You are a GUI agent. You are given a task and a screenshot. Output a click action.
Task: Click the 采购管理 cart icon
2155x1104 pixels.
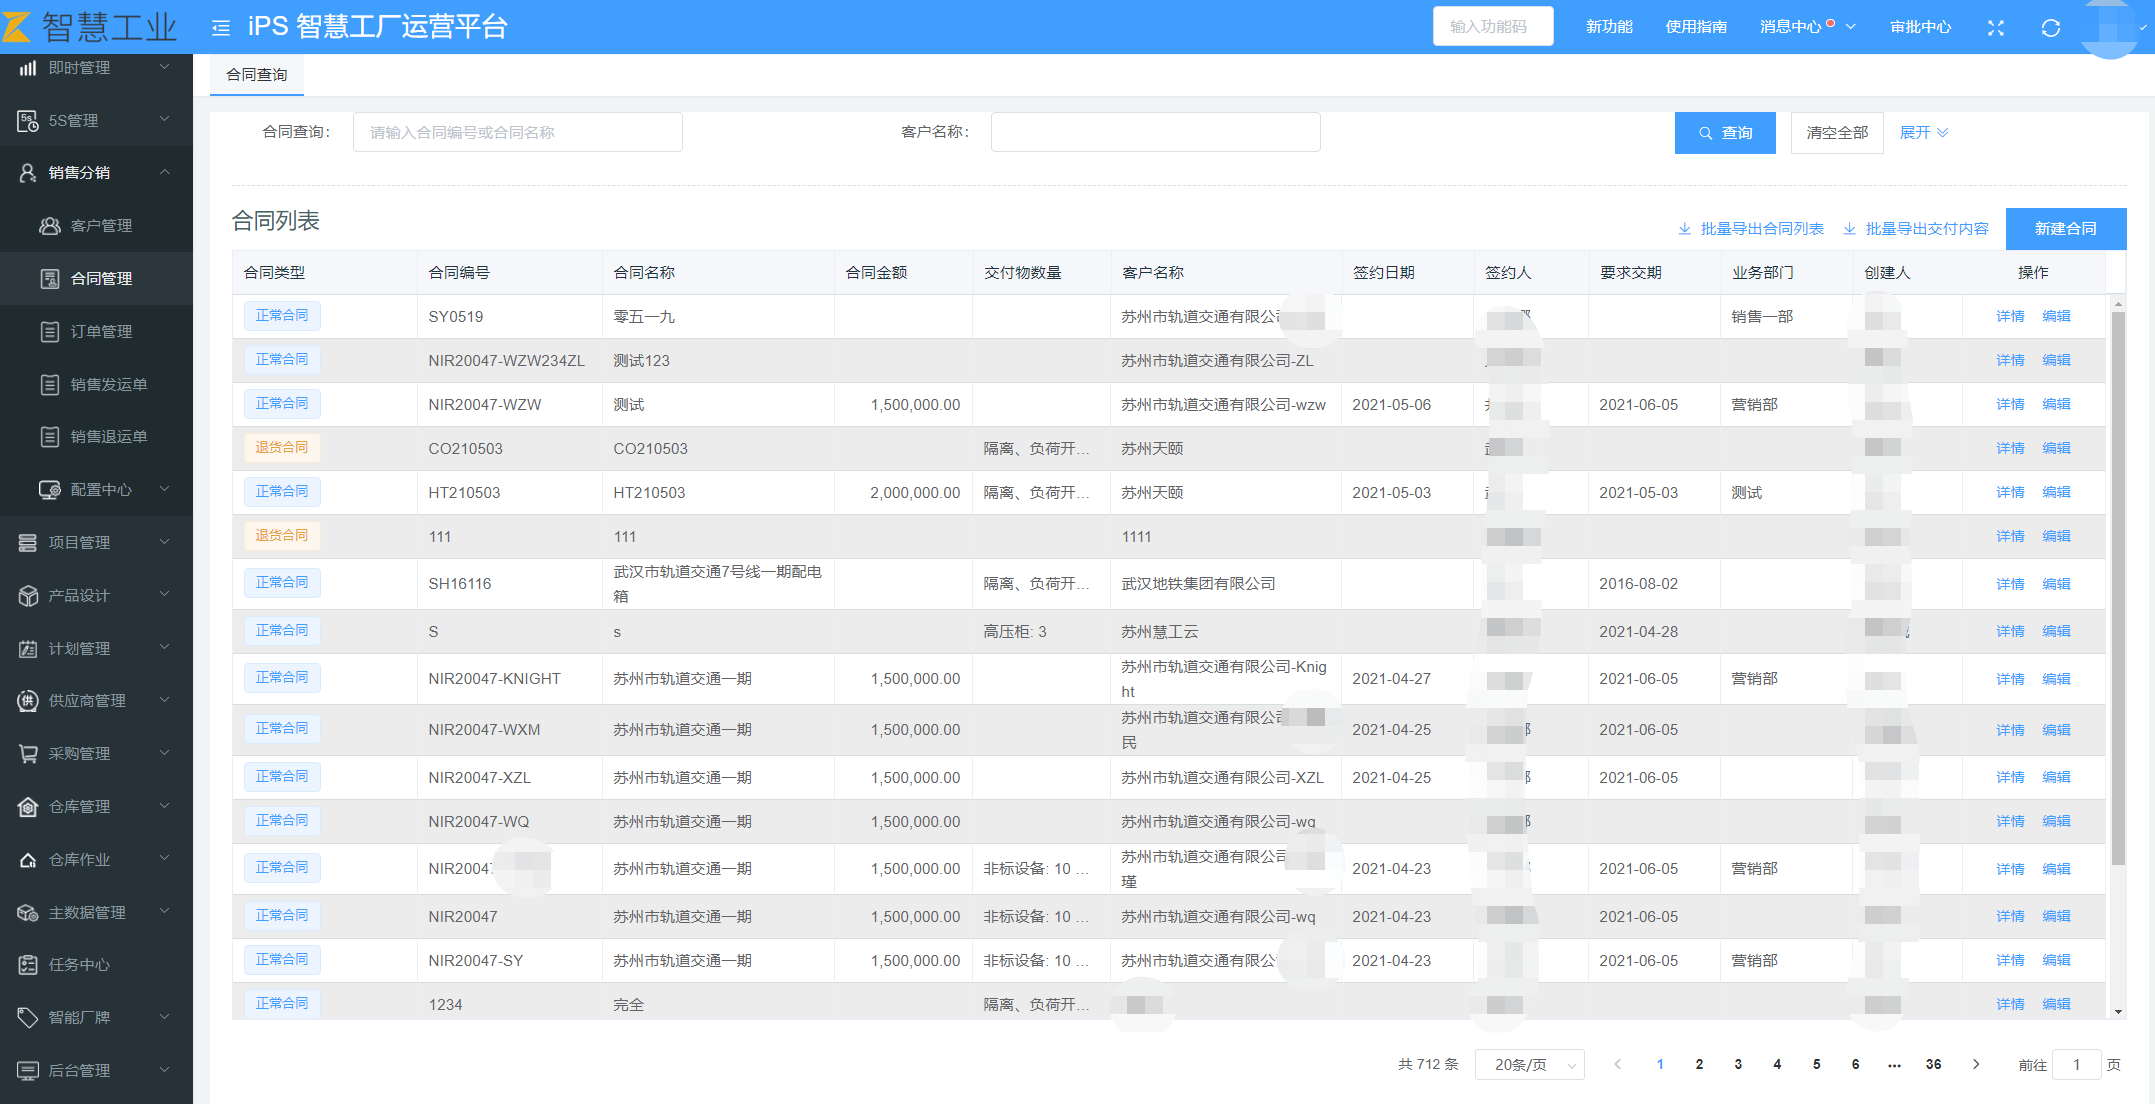click(28, 754)
